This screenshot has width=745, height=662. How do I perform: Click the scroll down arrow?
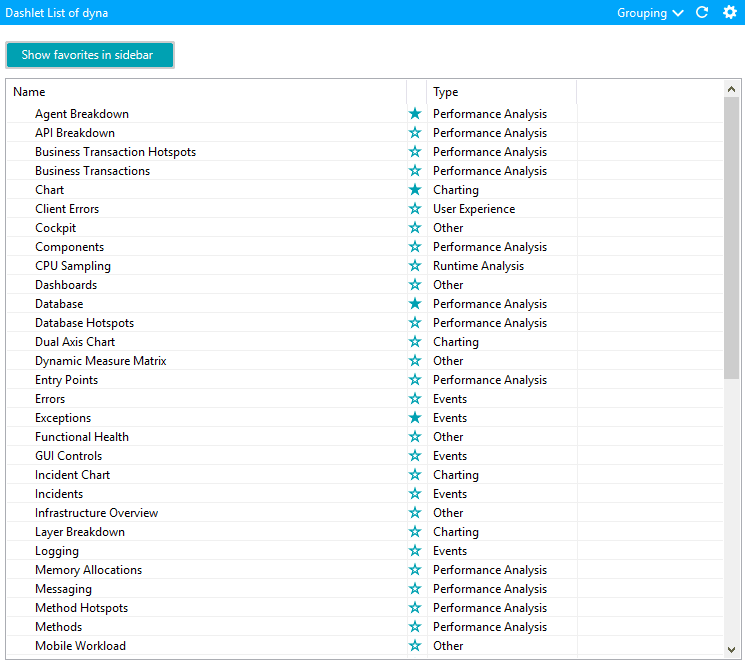click(x=731, y=650)
